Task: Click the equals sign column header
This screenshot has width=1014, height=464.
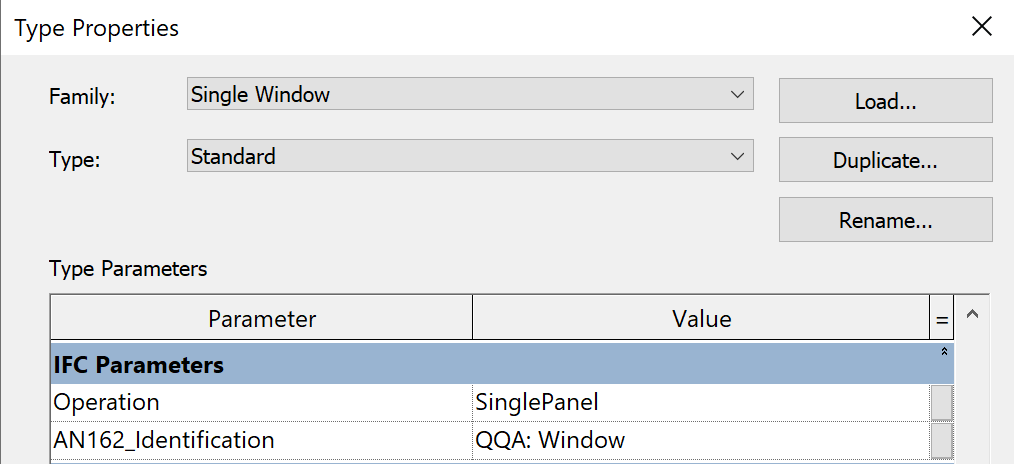Action: (x=942, y=318)
